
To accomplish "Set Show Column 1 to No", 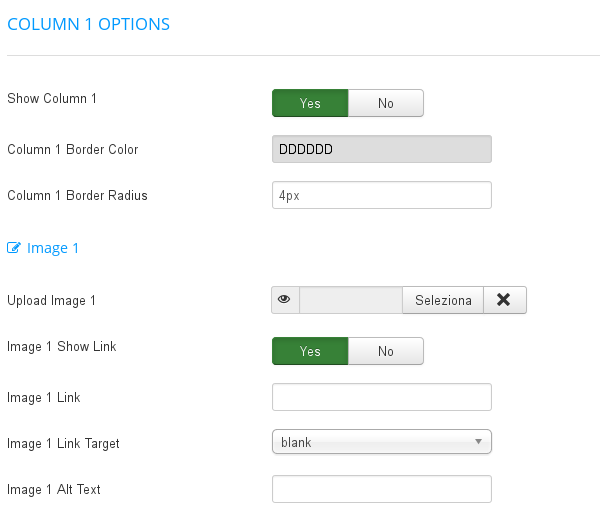I will pos(385,103).
